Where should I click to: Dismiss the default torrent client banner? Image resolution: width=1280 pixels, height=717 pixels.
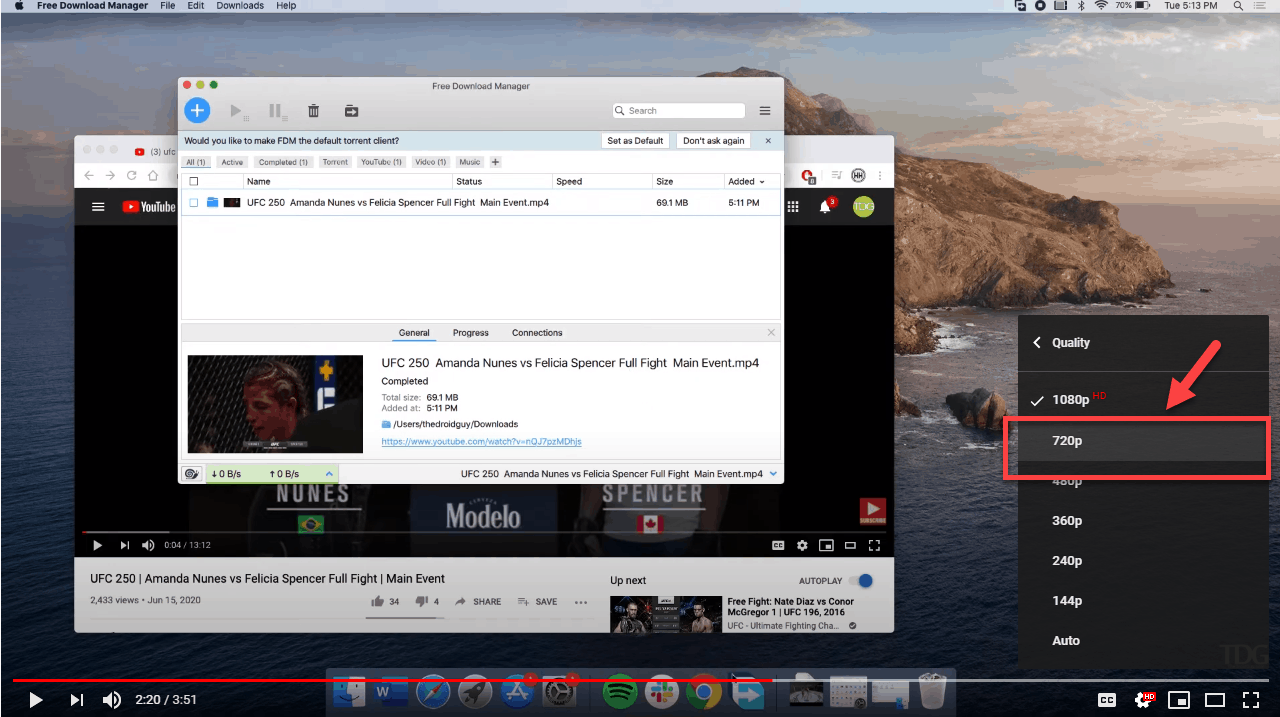click(x=768, y=141)
